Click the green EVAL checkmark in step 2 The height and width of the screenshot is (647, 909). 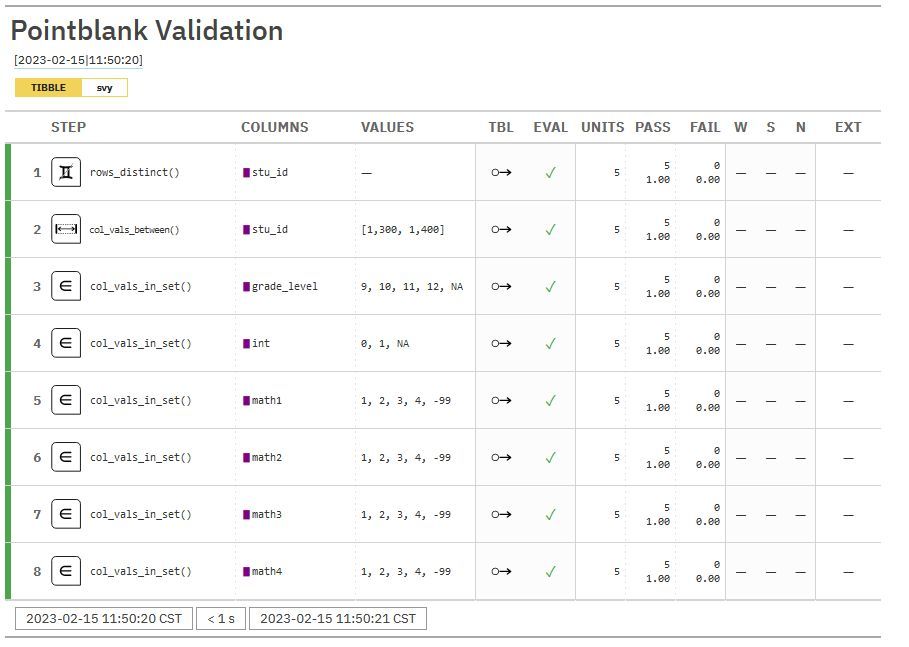[551, 230]
